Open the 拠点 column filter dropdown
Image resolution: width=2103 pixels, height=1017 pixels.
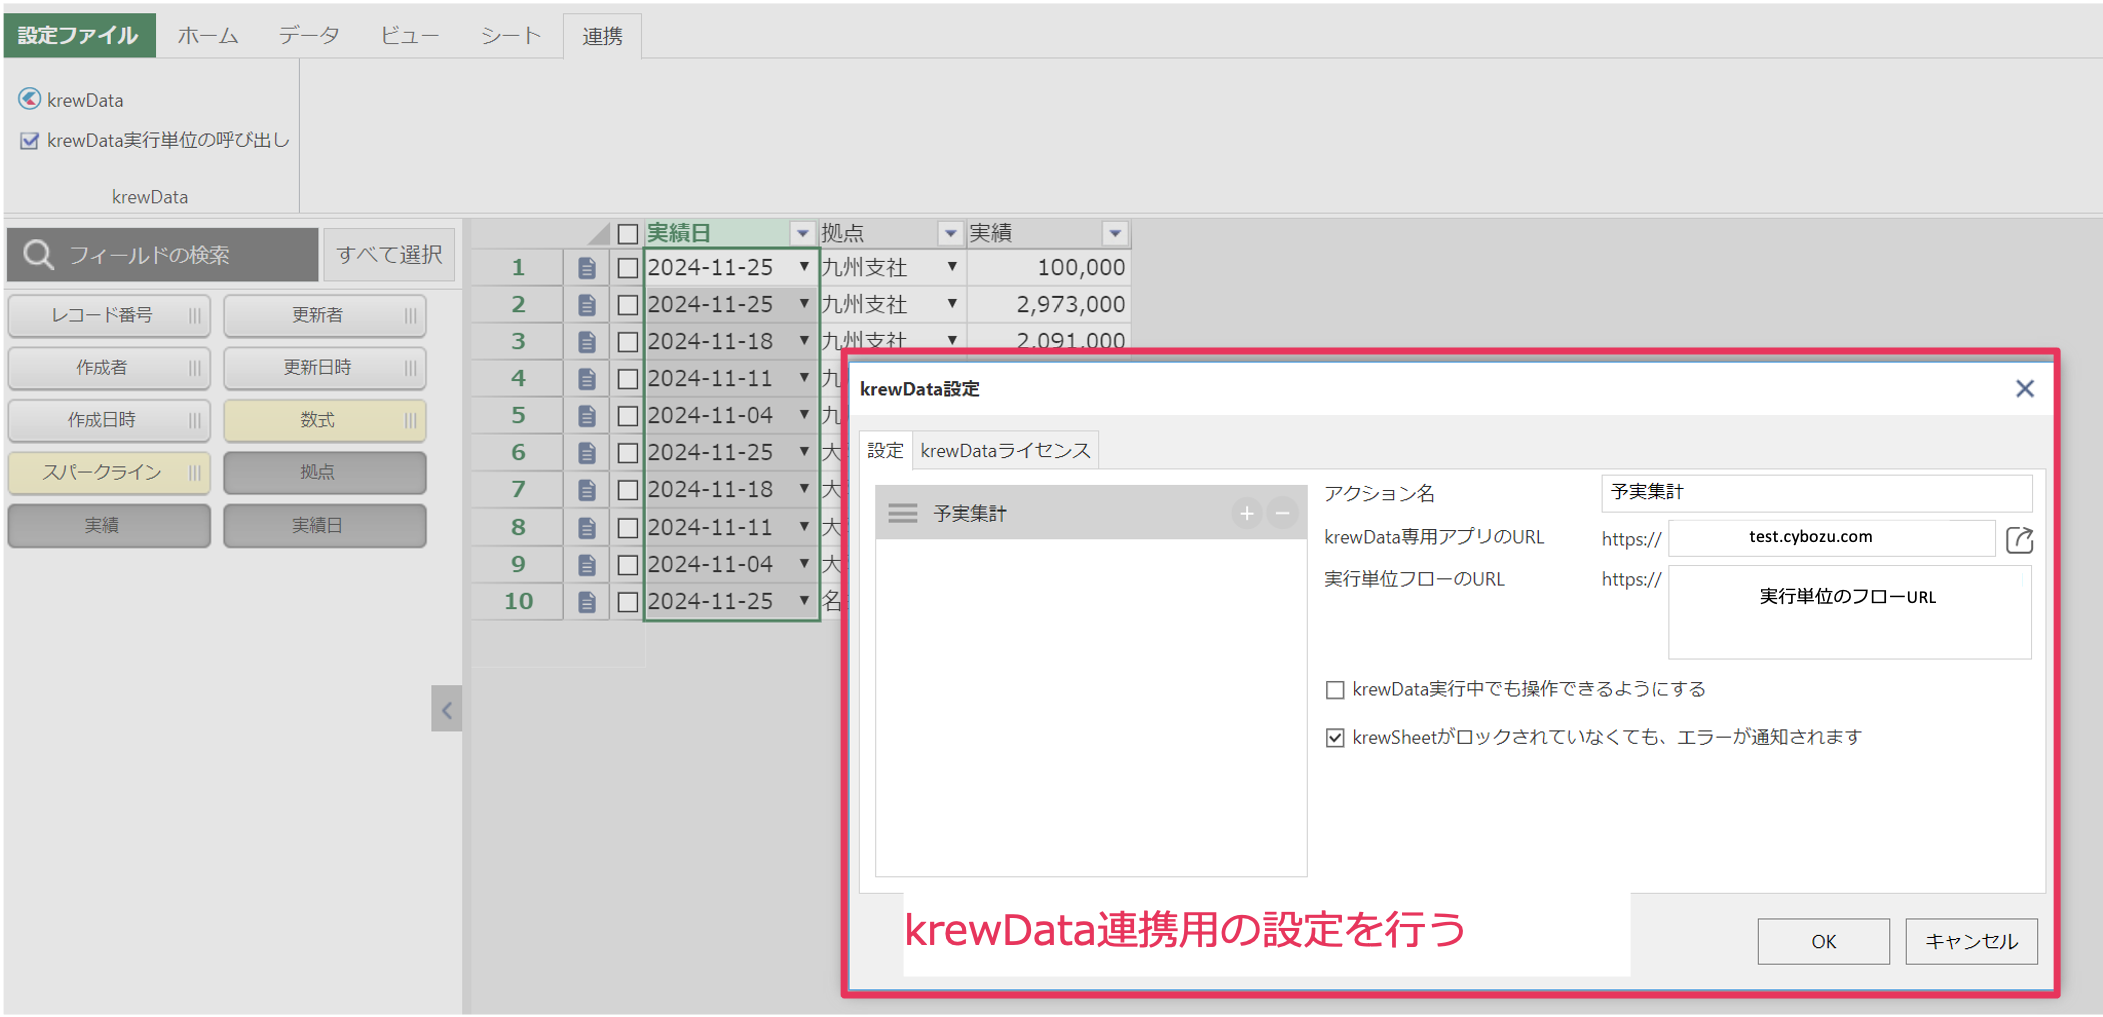tap(950, 234)
